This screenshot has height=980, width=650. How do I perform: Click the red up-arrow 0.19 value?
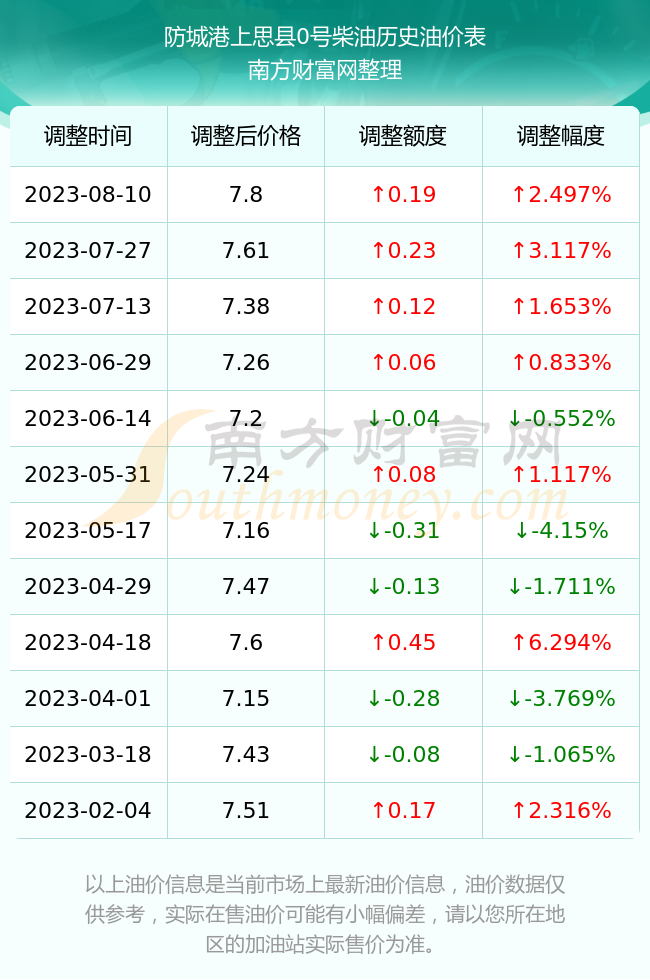403,194
